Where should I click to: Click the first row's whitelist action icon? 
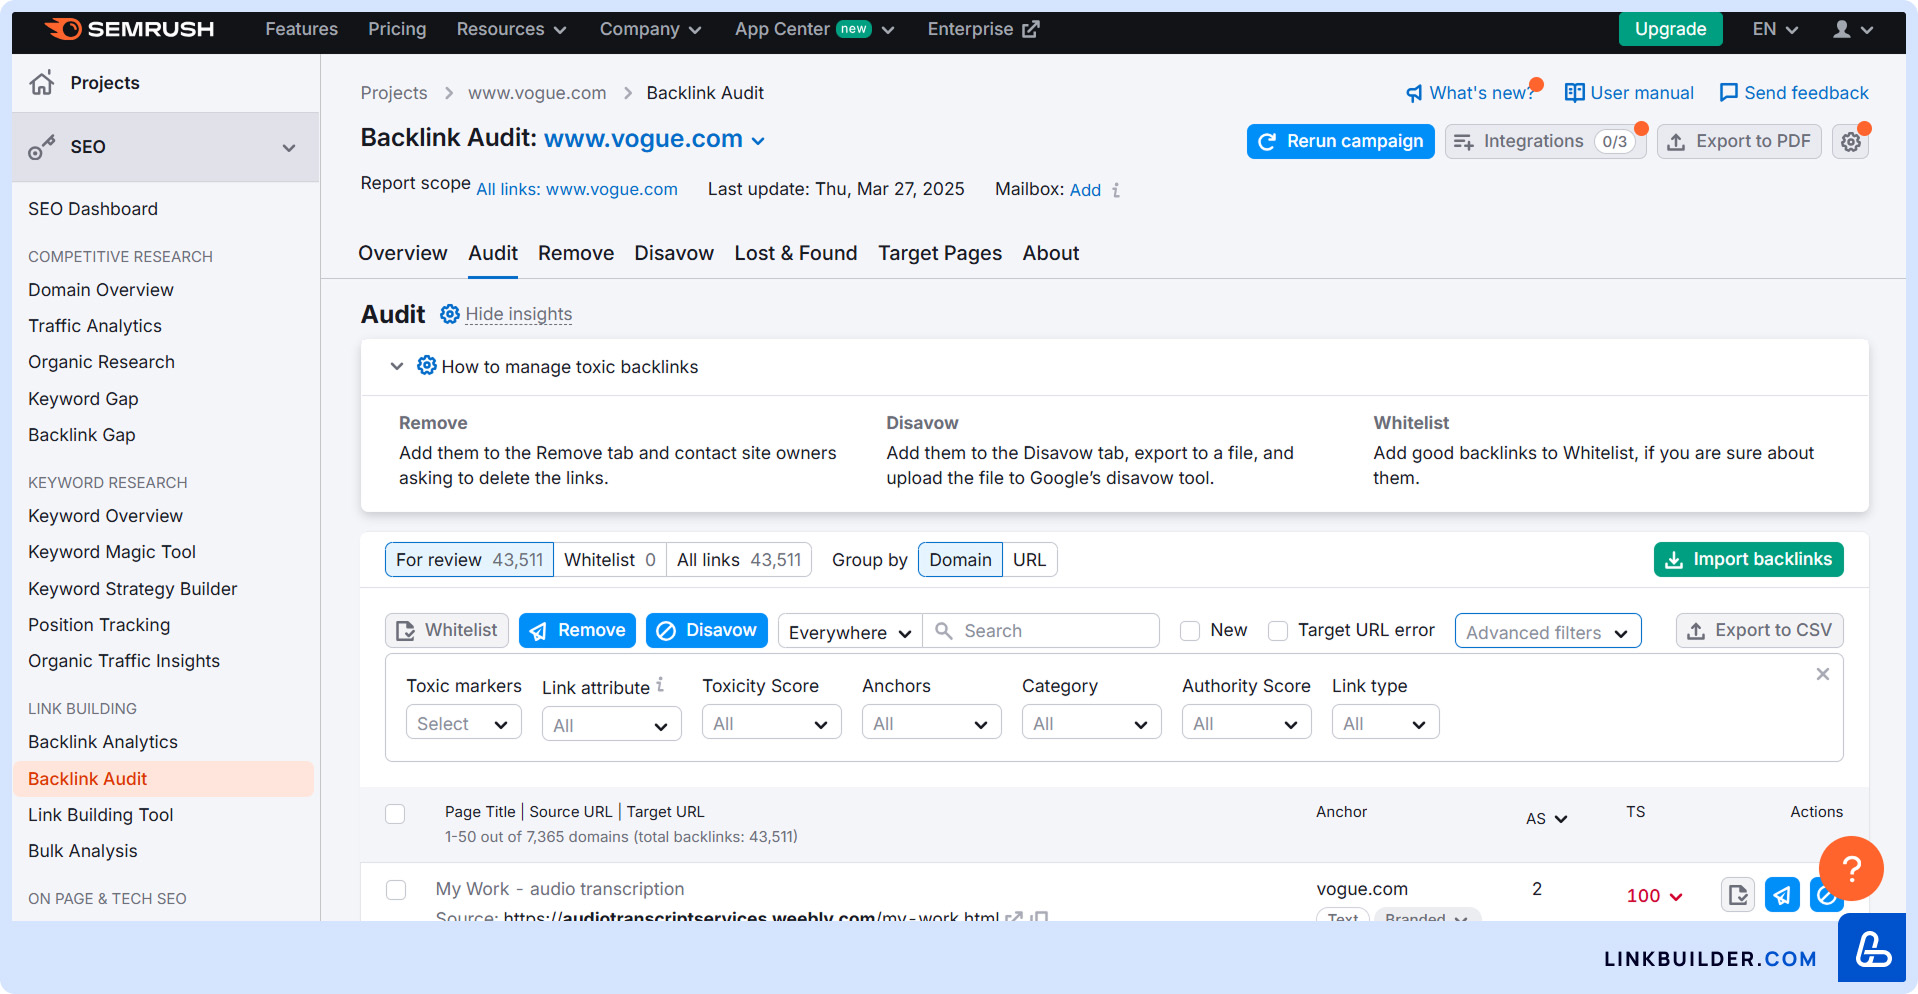(x=1738, y=894)
